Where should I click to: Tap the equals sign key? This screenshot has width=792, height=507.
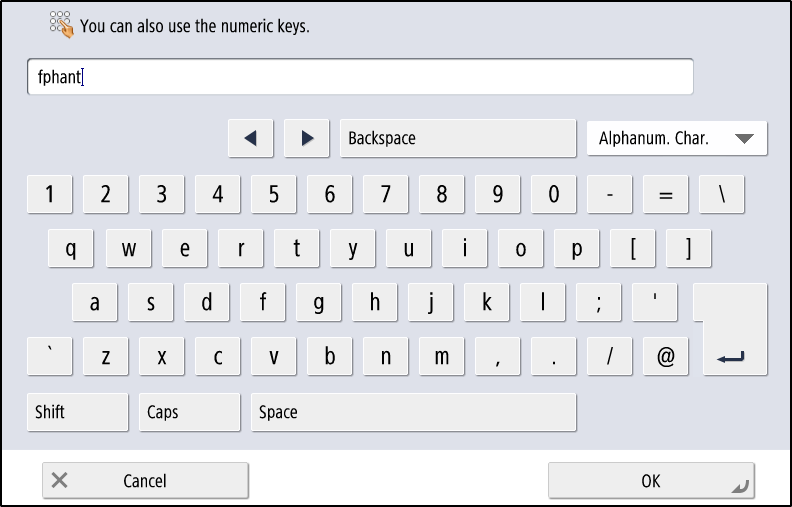point(666,194)
